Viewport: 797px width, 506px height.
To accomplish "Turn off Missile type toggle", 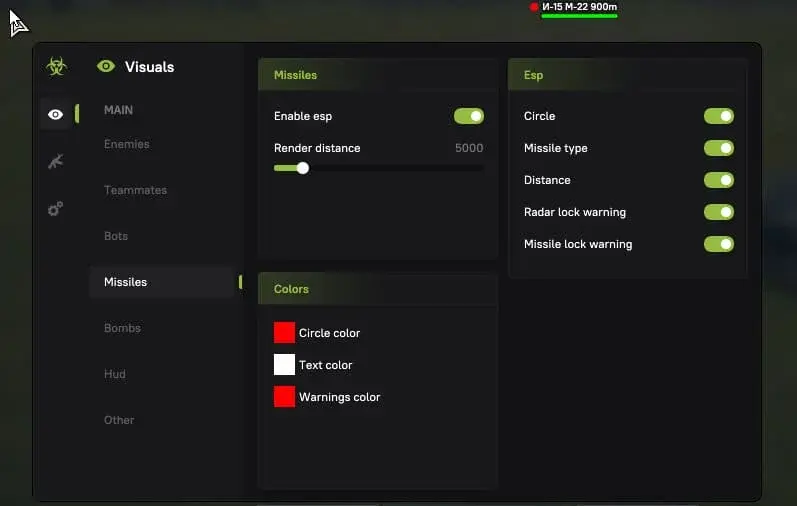I will point(719,148).
